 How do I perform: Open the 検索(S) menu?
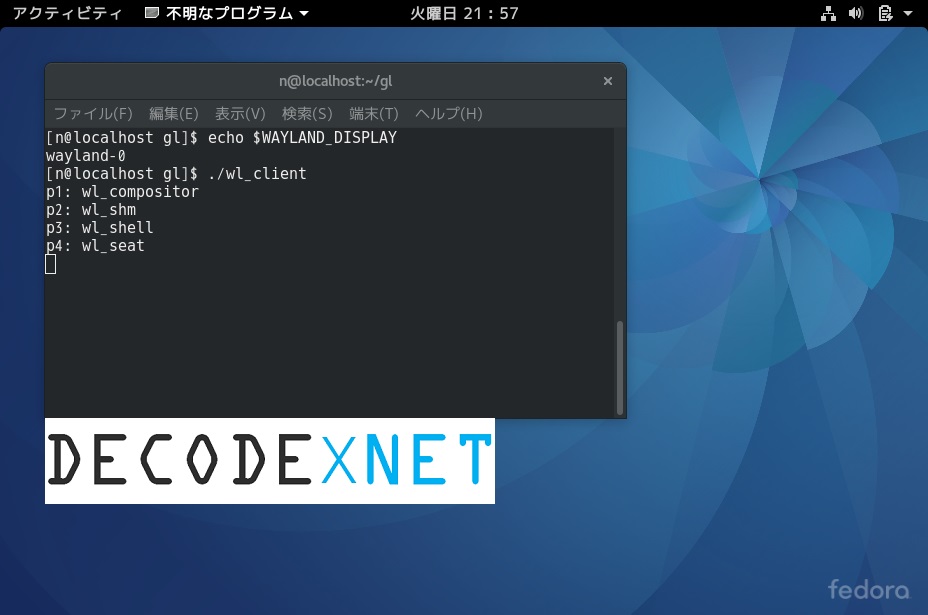(x=307, y=114)
